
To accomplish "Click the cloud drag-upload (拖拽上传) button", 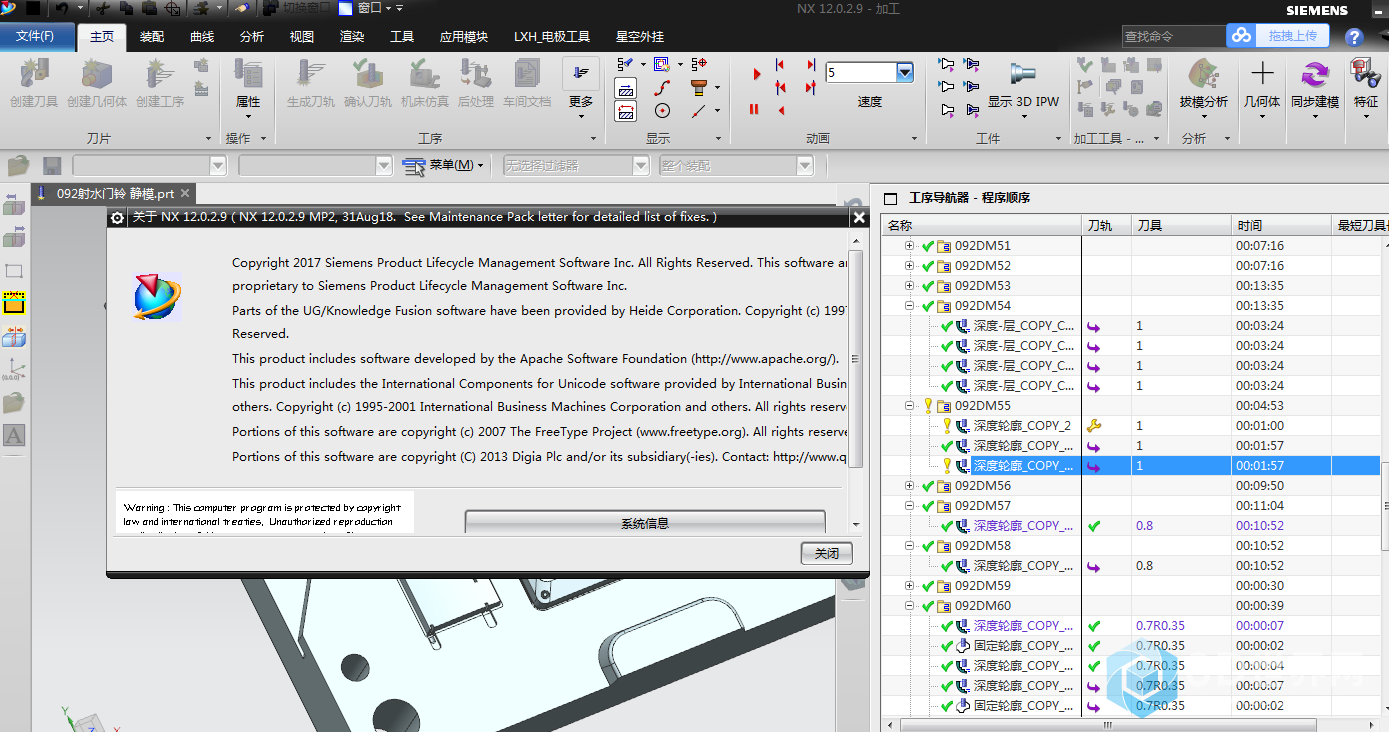I will click(x=1279, y=36).
